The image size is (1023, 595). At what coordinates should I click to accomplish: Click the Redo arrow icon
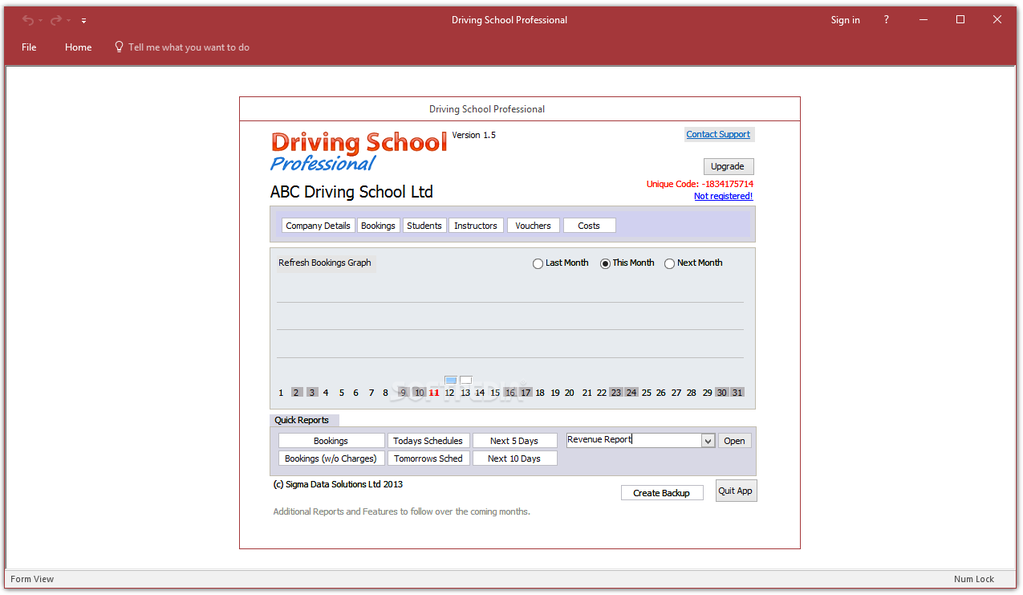pos(56,20)
